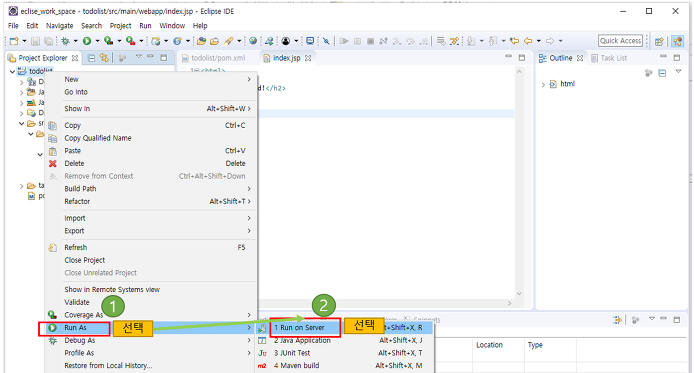Viewport: 694px width, 373px height.
Task: Maximize the editor area
Action: point(522,58)
